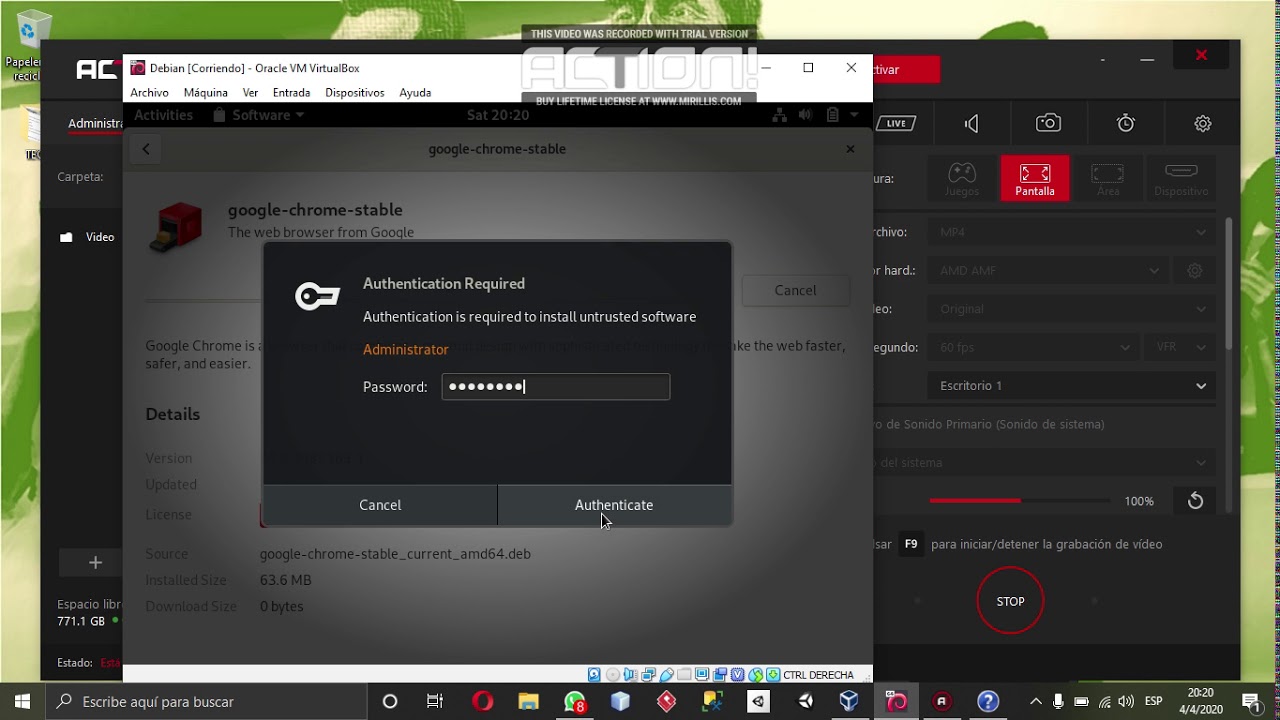Viewport: 1280px width, 720px height.
Task: Select the Dispositivo capture mode
Action: point(1181,178)
